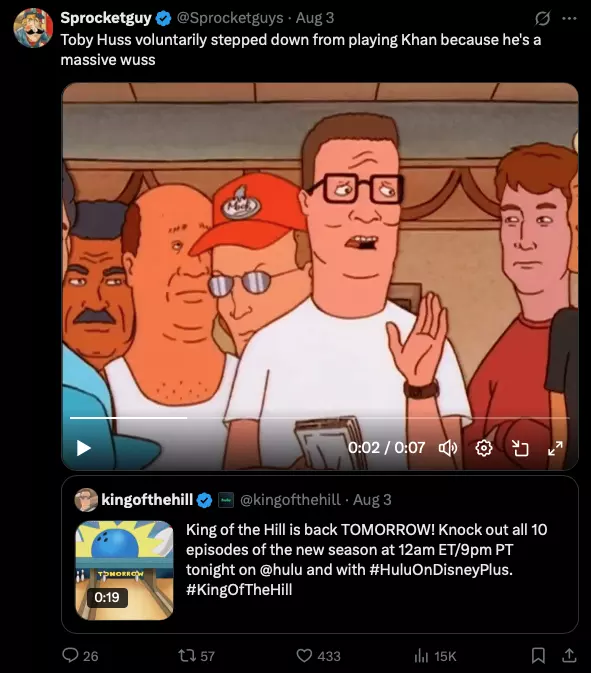Repost the tweet with 57 reposts

click(x=196, y=655)
